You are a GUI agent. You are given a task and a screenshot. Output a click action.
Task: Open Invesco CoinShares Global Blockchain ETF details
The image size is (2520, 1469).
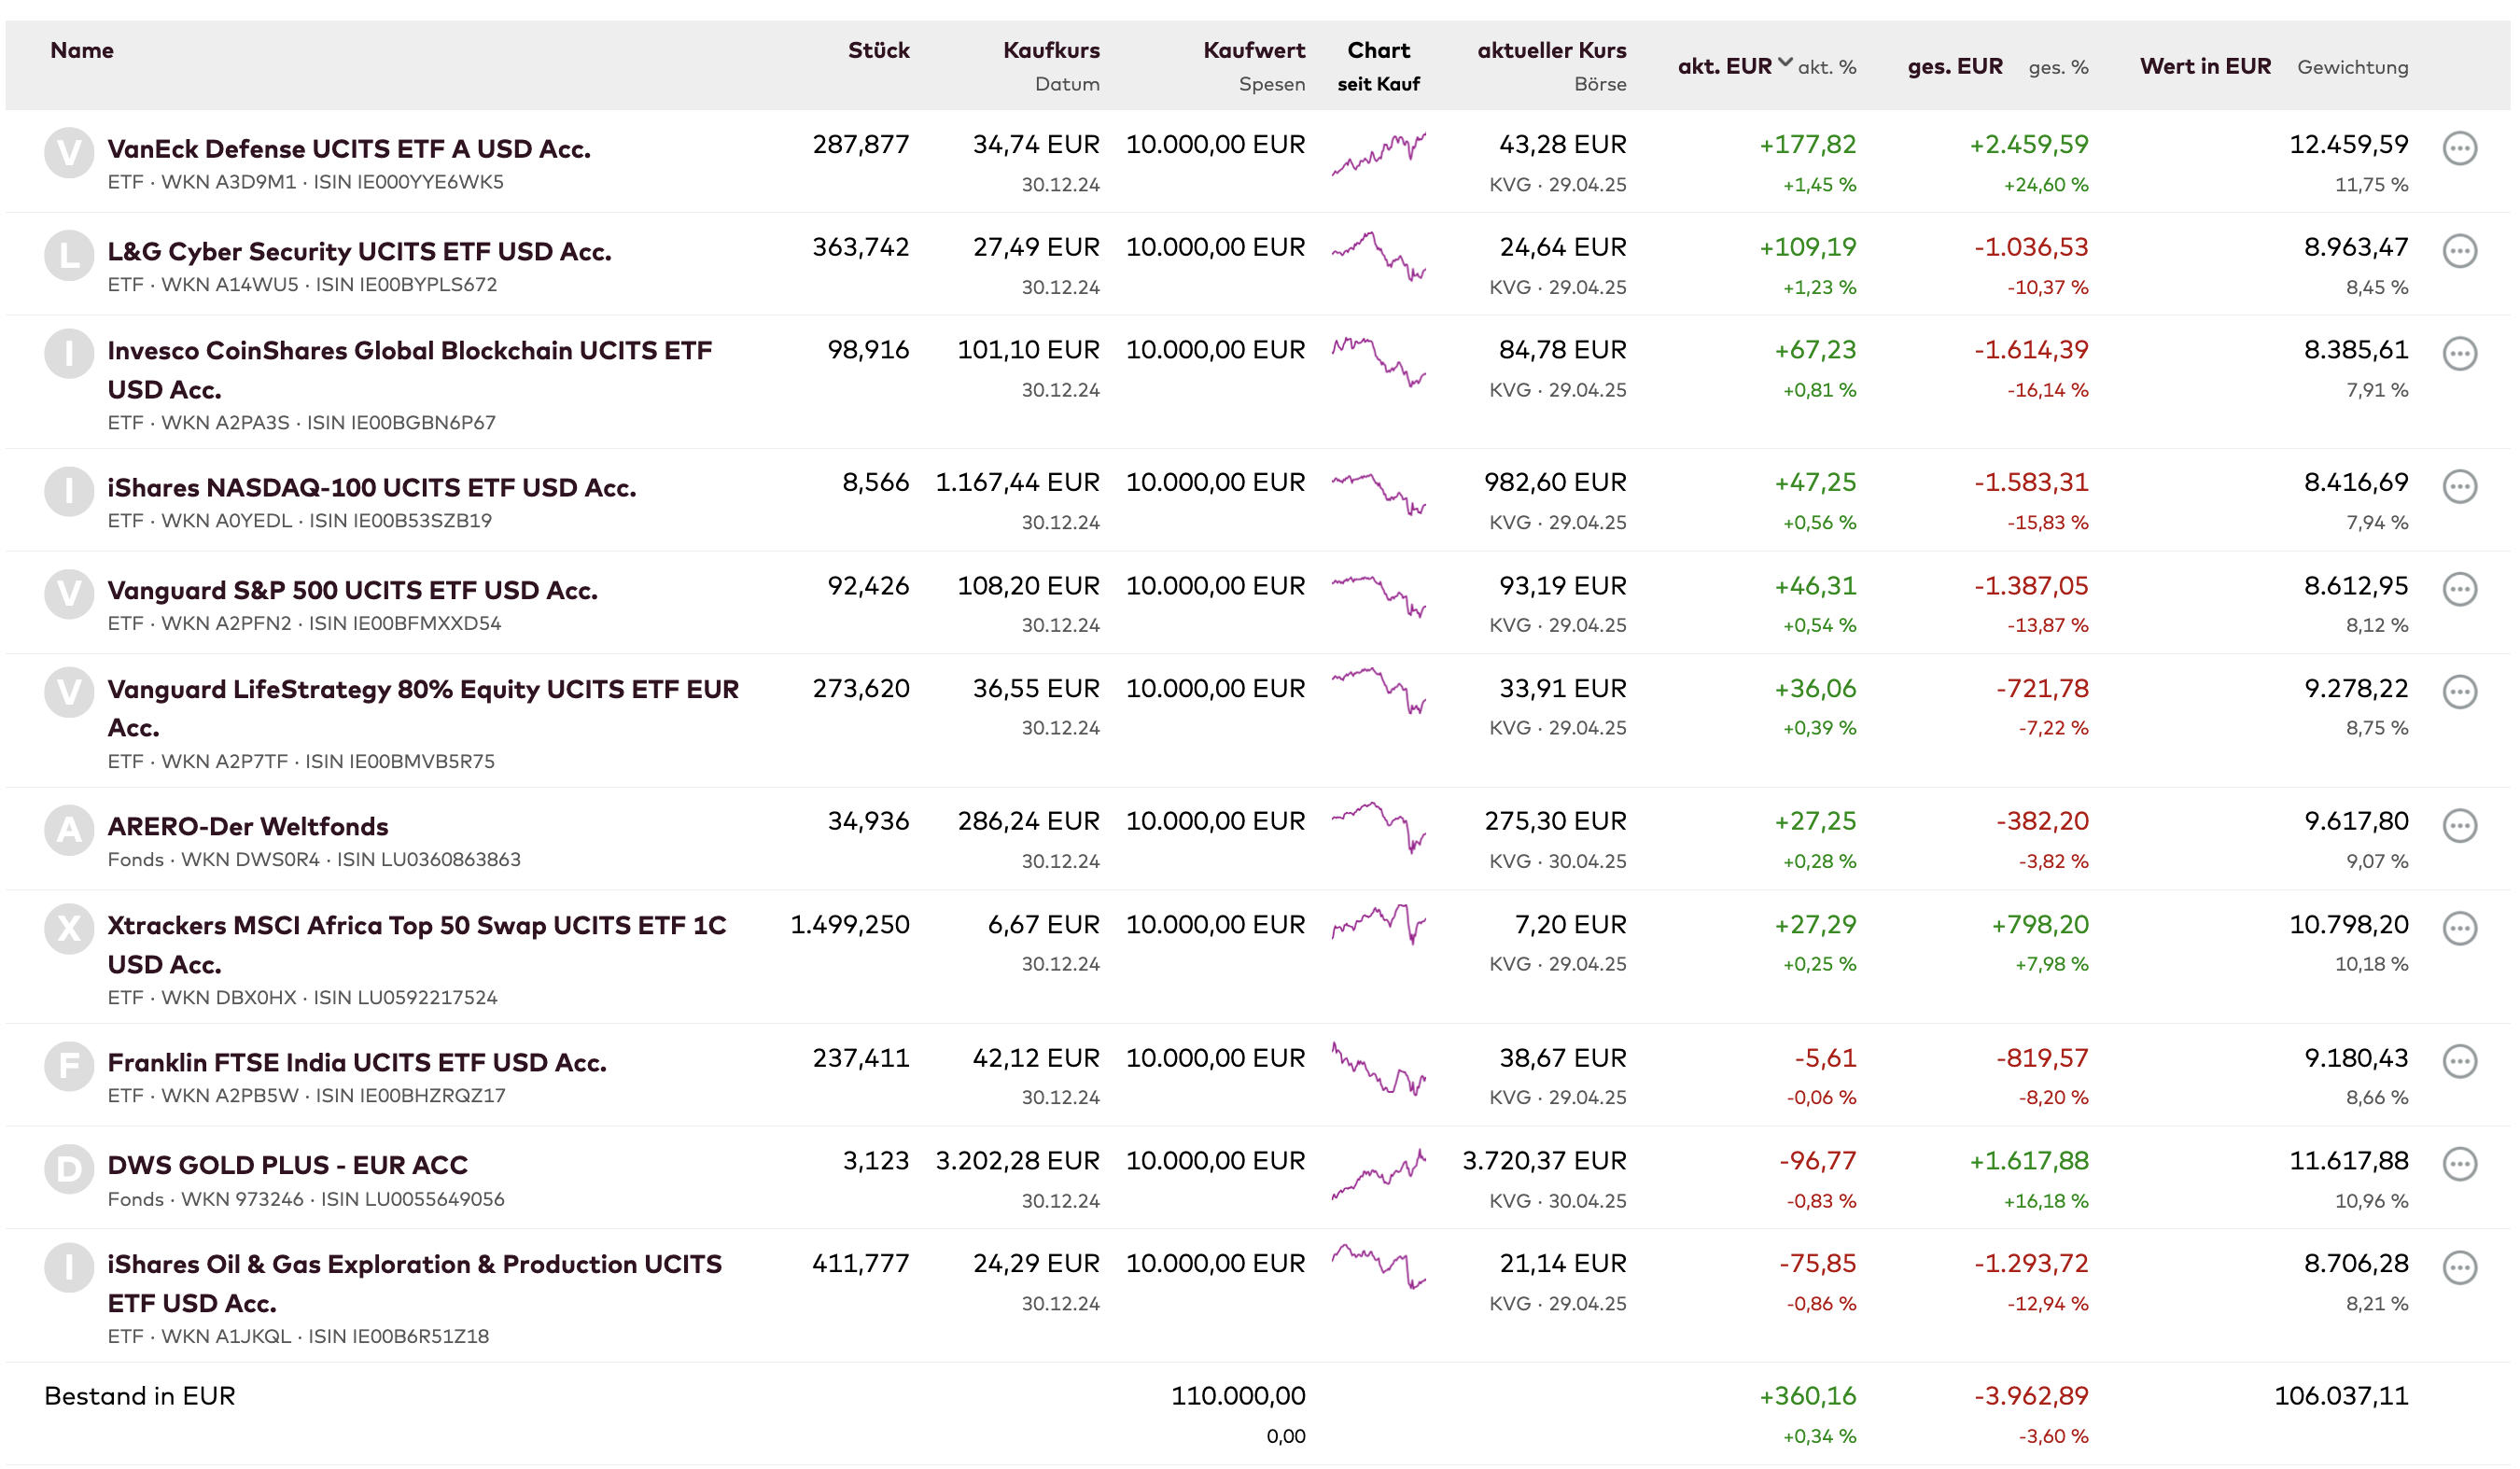point(409,351)
